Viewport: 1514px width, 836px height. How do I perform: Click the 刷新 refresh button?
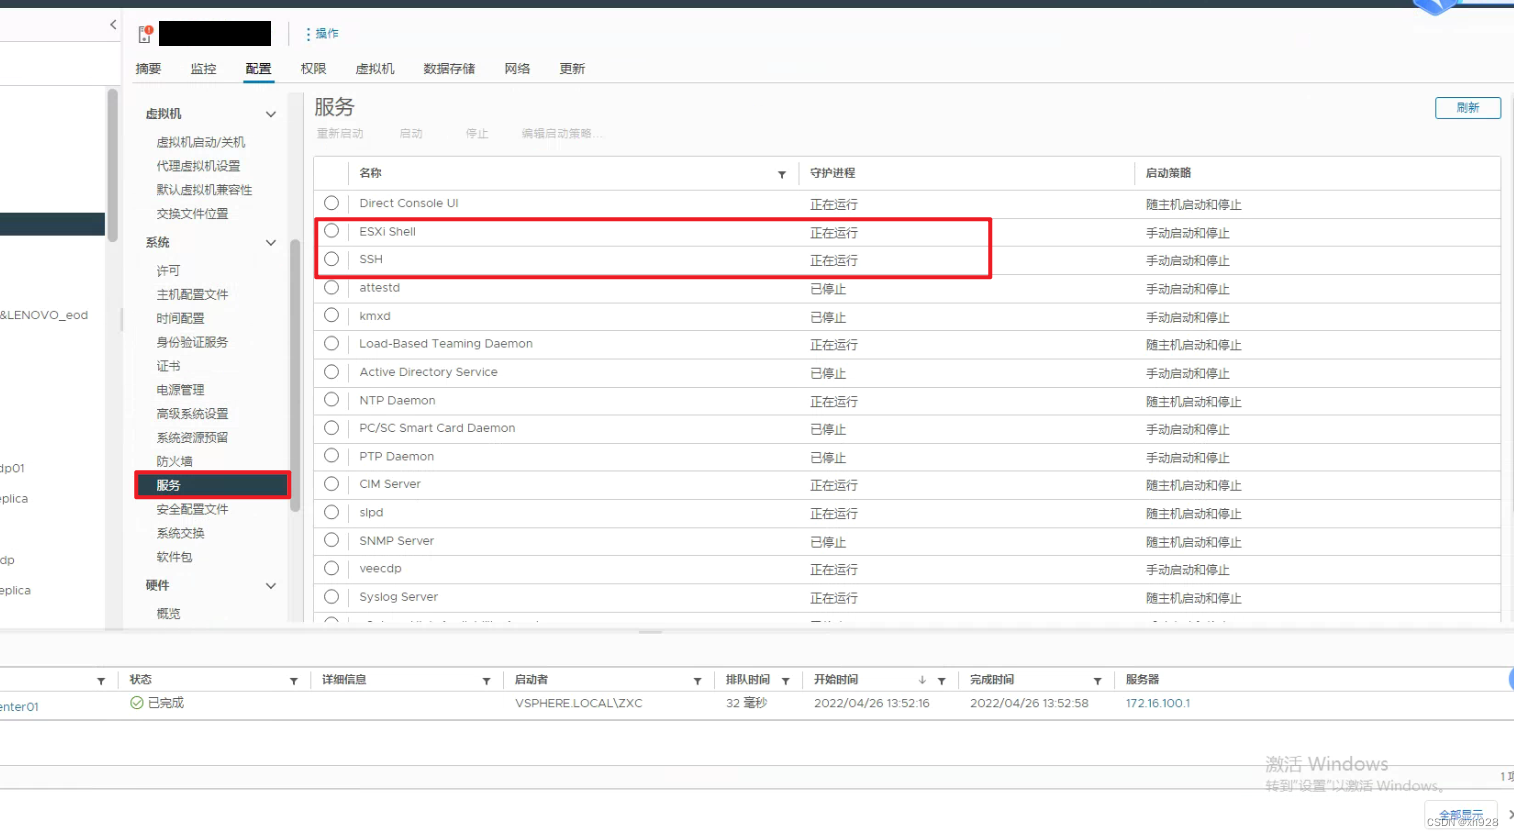pyautogui.click(x=1468, y=108)
